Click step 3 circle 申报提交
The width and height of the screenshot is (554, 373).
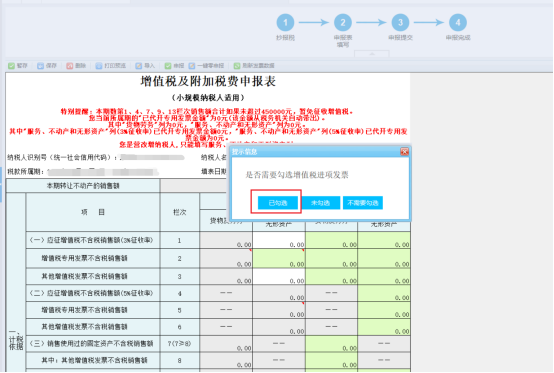click(400, 23)
